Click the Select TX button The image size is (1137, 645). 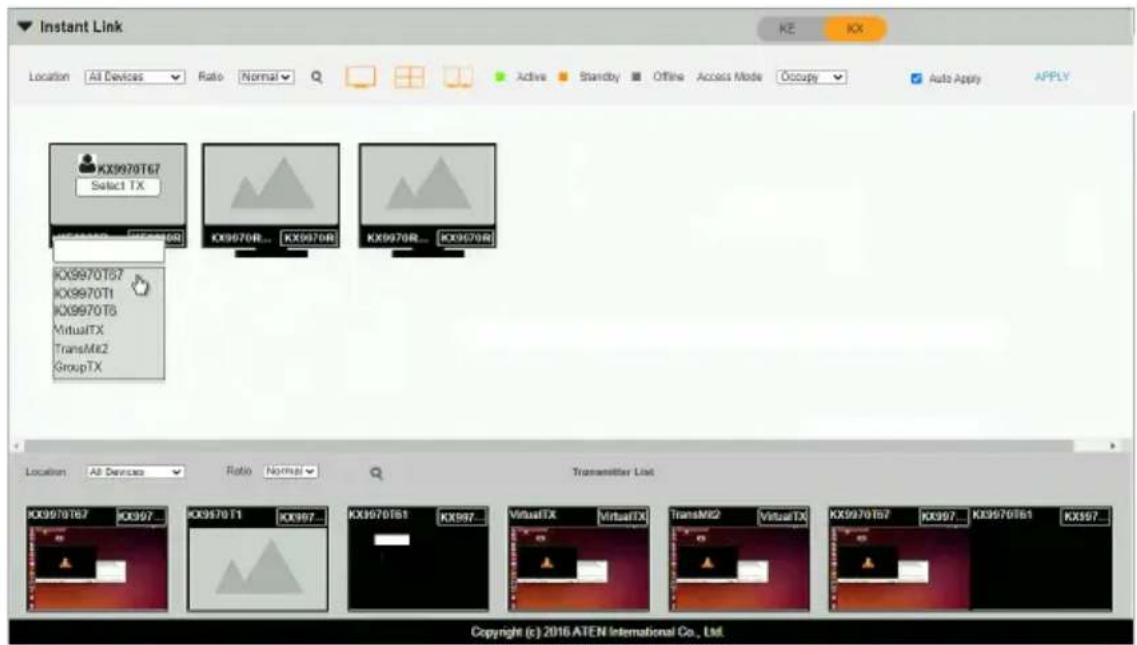pos(117,186)
